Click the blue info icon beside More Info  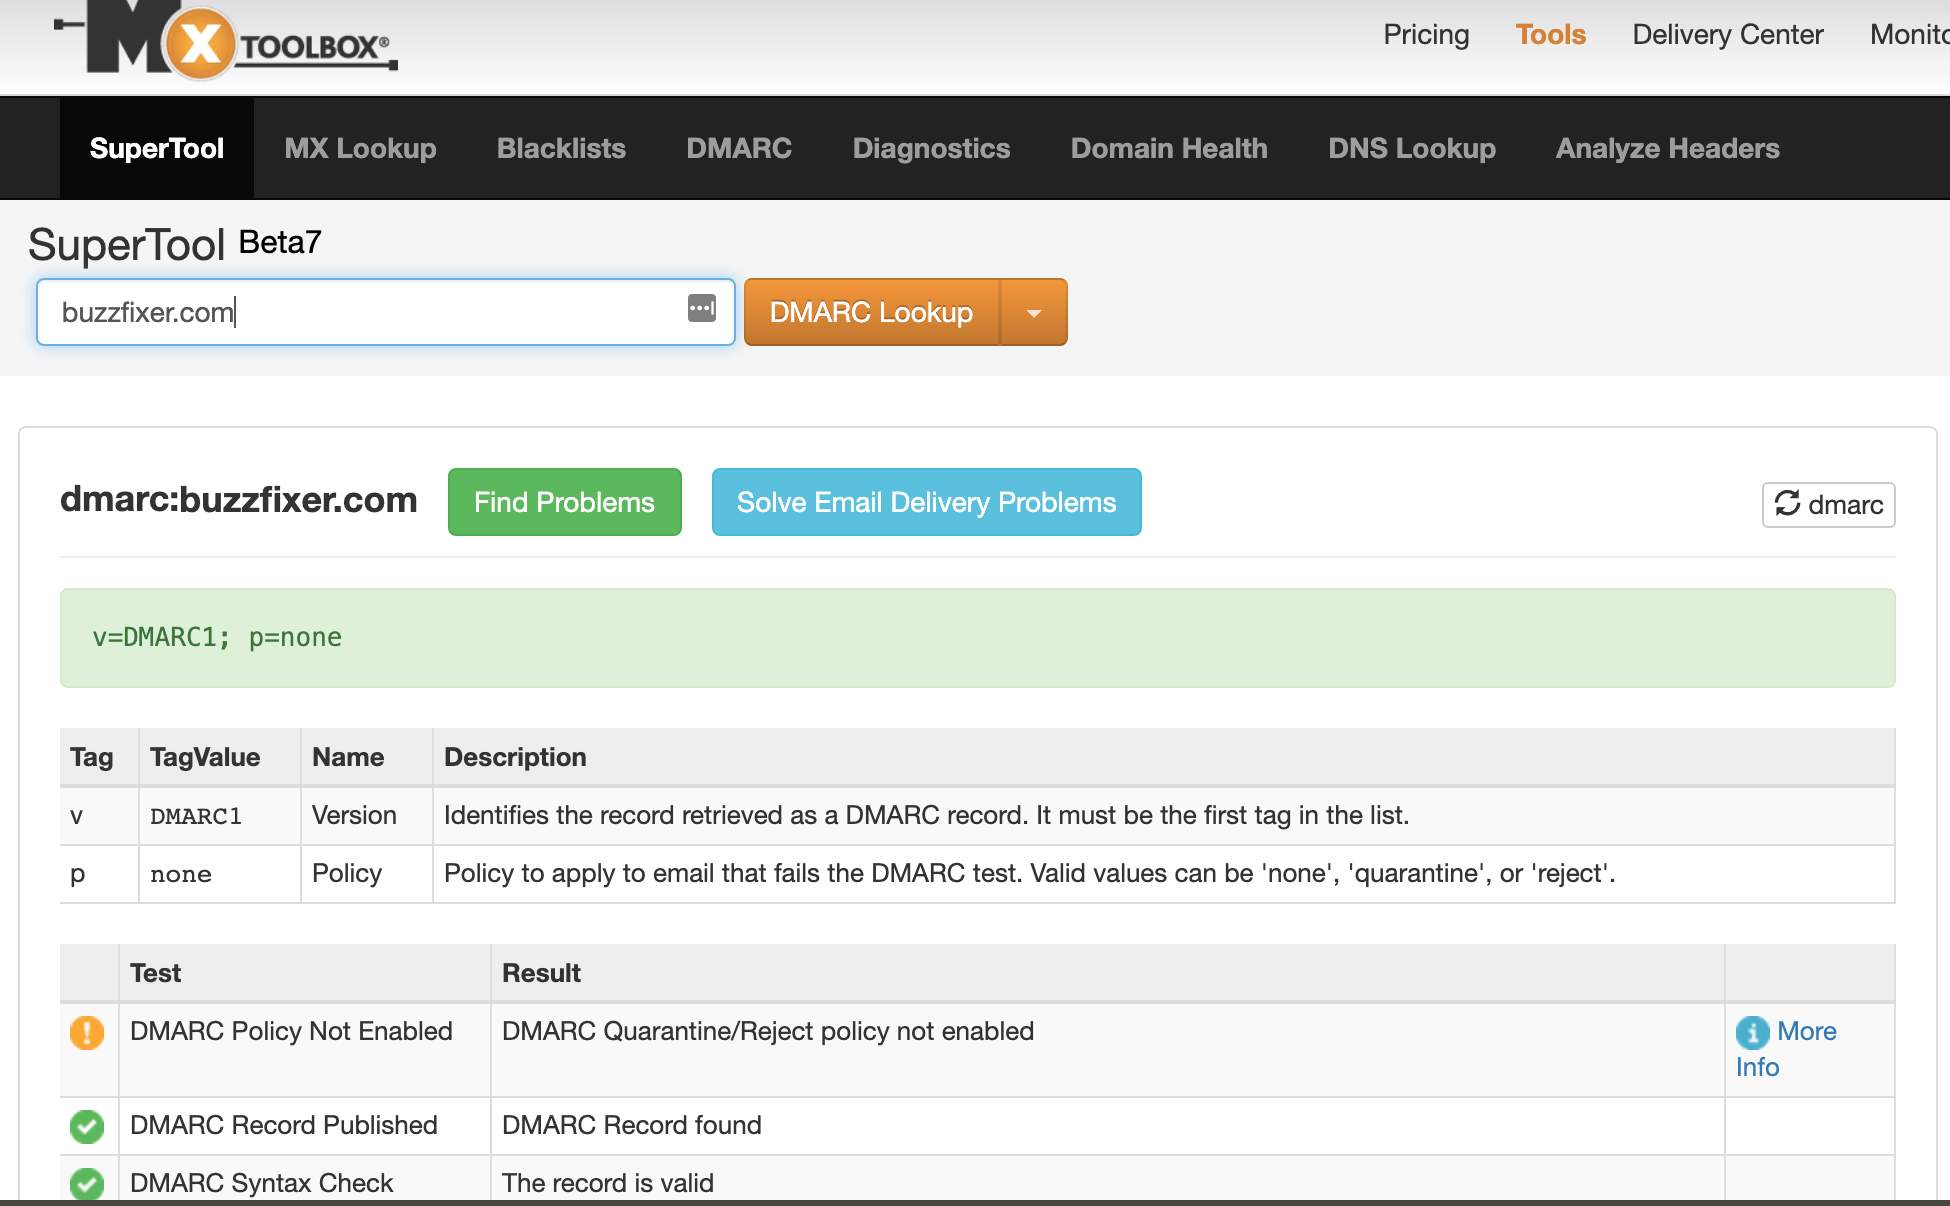1752,1032
